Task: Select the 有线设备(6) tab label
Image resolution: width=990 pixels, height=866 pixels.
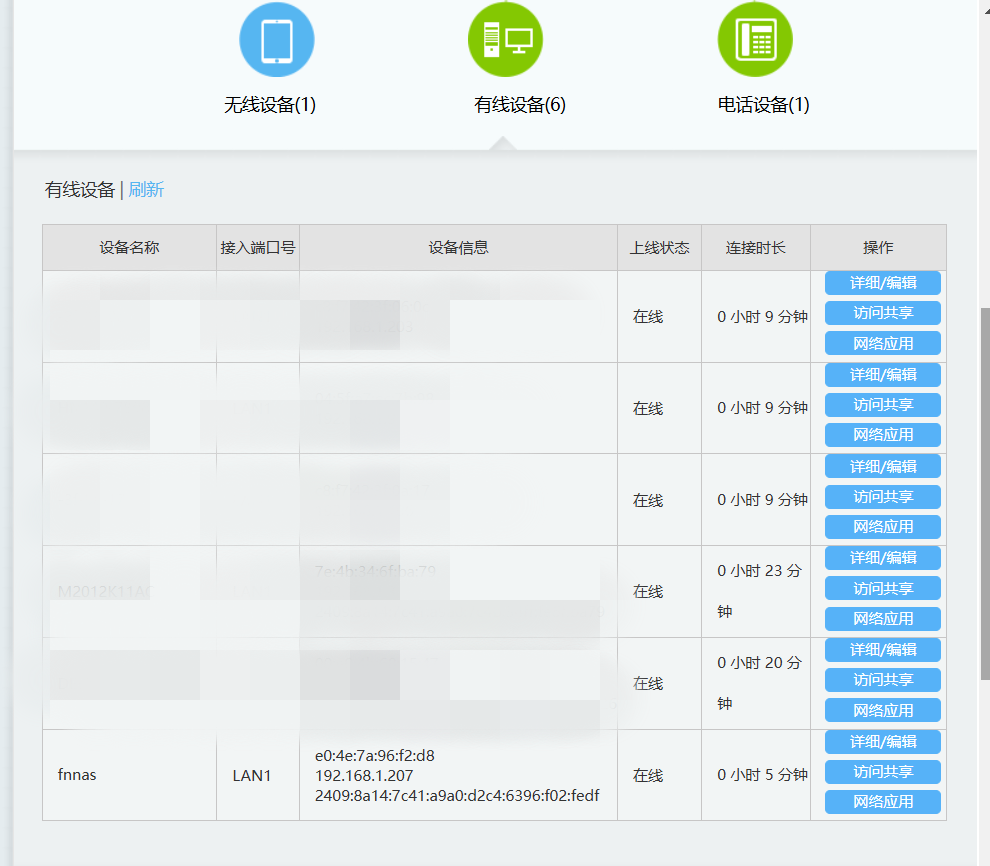Action: (x=520, y=105)
